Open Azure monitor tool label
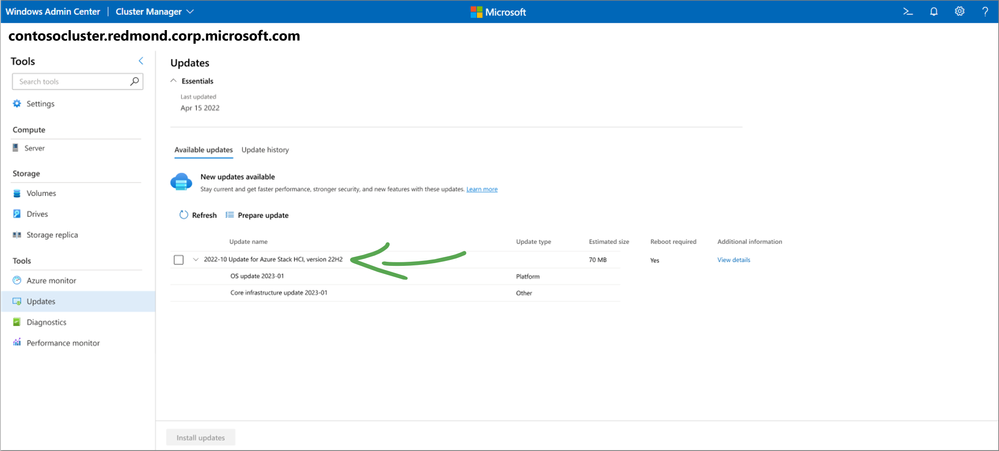 [51, 280]
